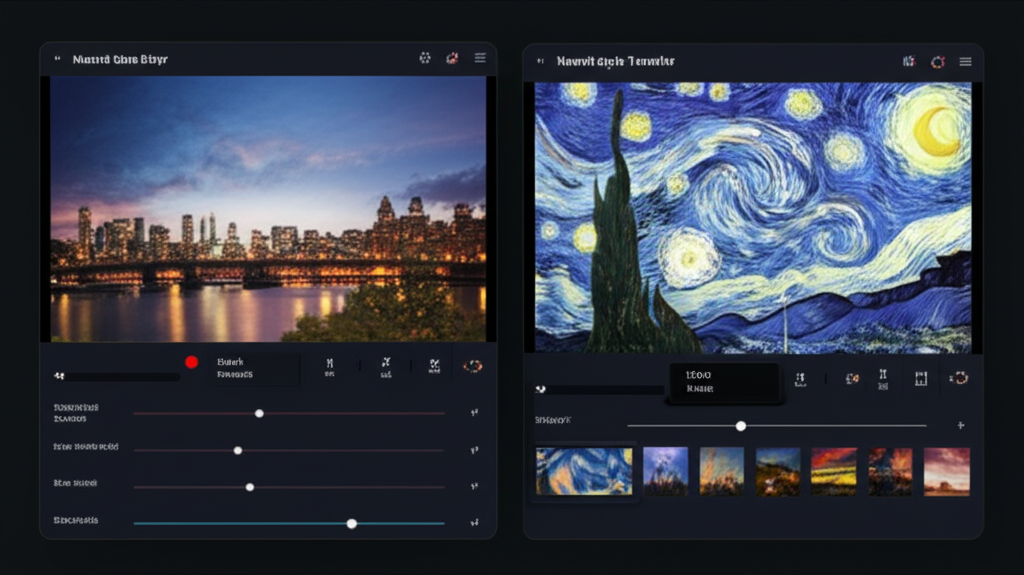Click the two-line label of first left slider
The image size is (1024, 575).
click(x=76, y=413)
